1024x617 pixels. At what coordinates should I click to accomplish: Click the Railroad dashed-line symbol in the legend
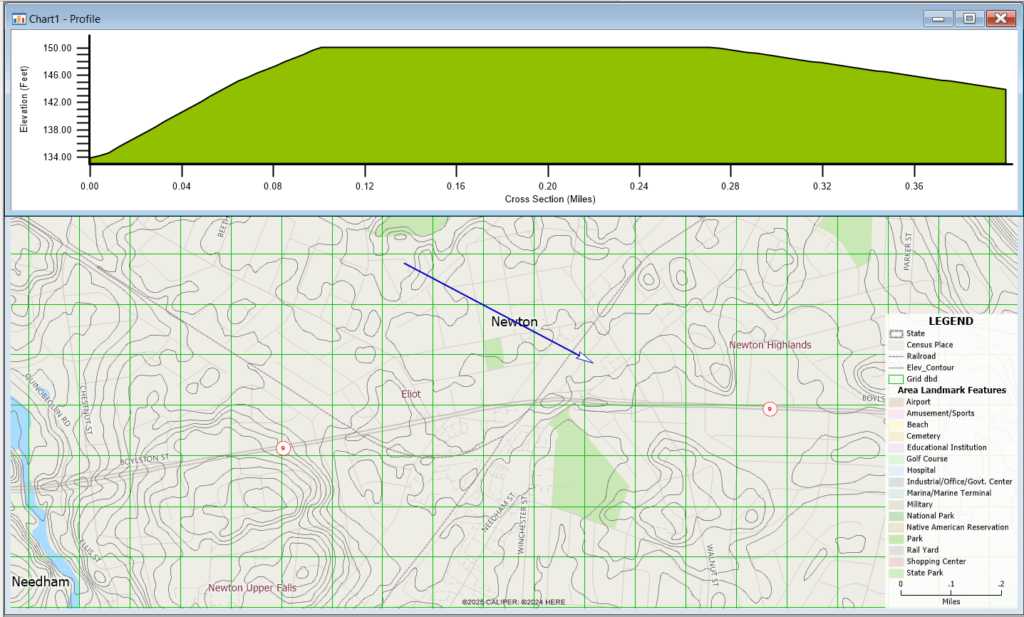click(x=898, y=355)
